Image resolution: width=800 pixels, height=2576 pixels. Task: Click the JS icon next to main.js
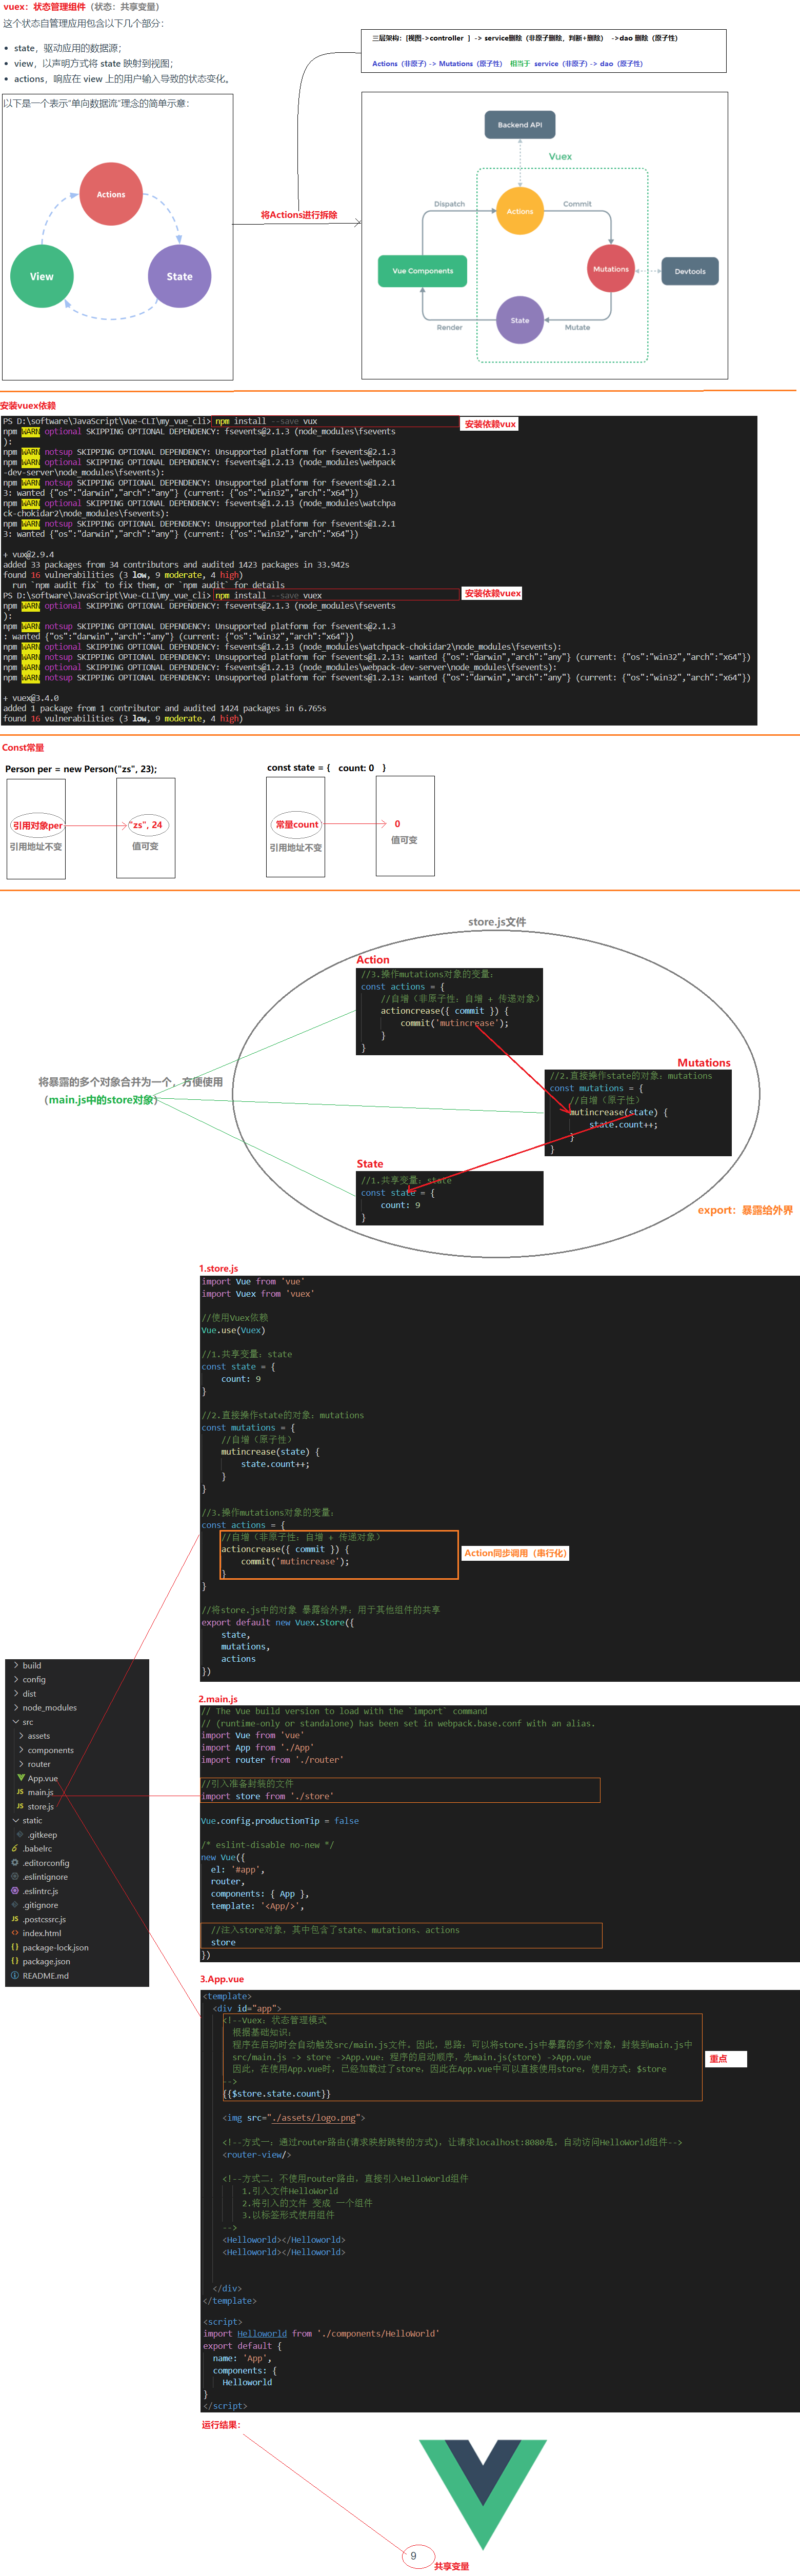point(20,1792)
